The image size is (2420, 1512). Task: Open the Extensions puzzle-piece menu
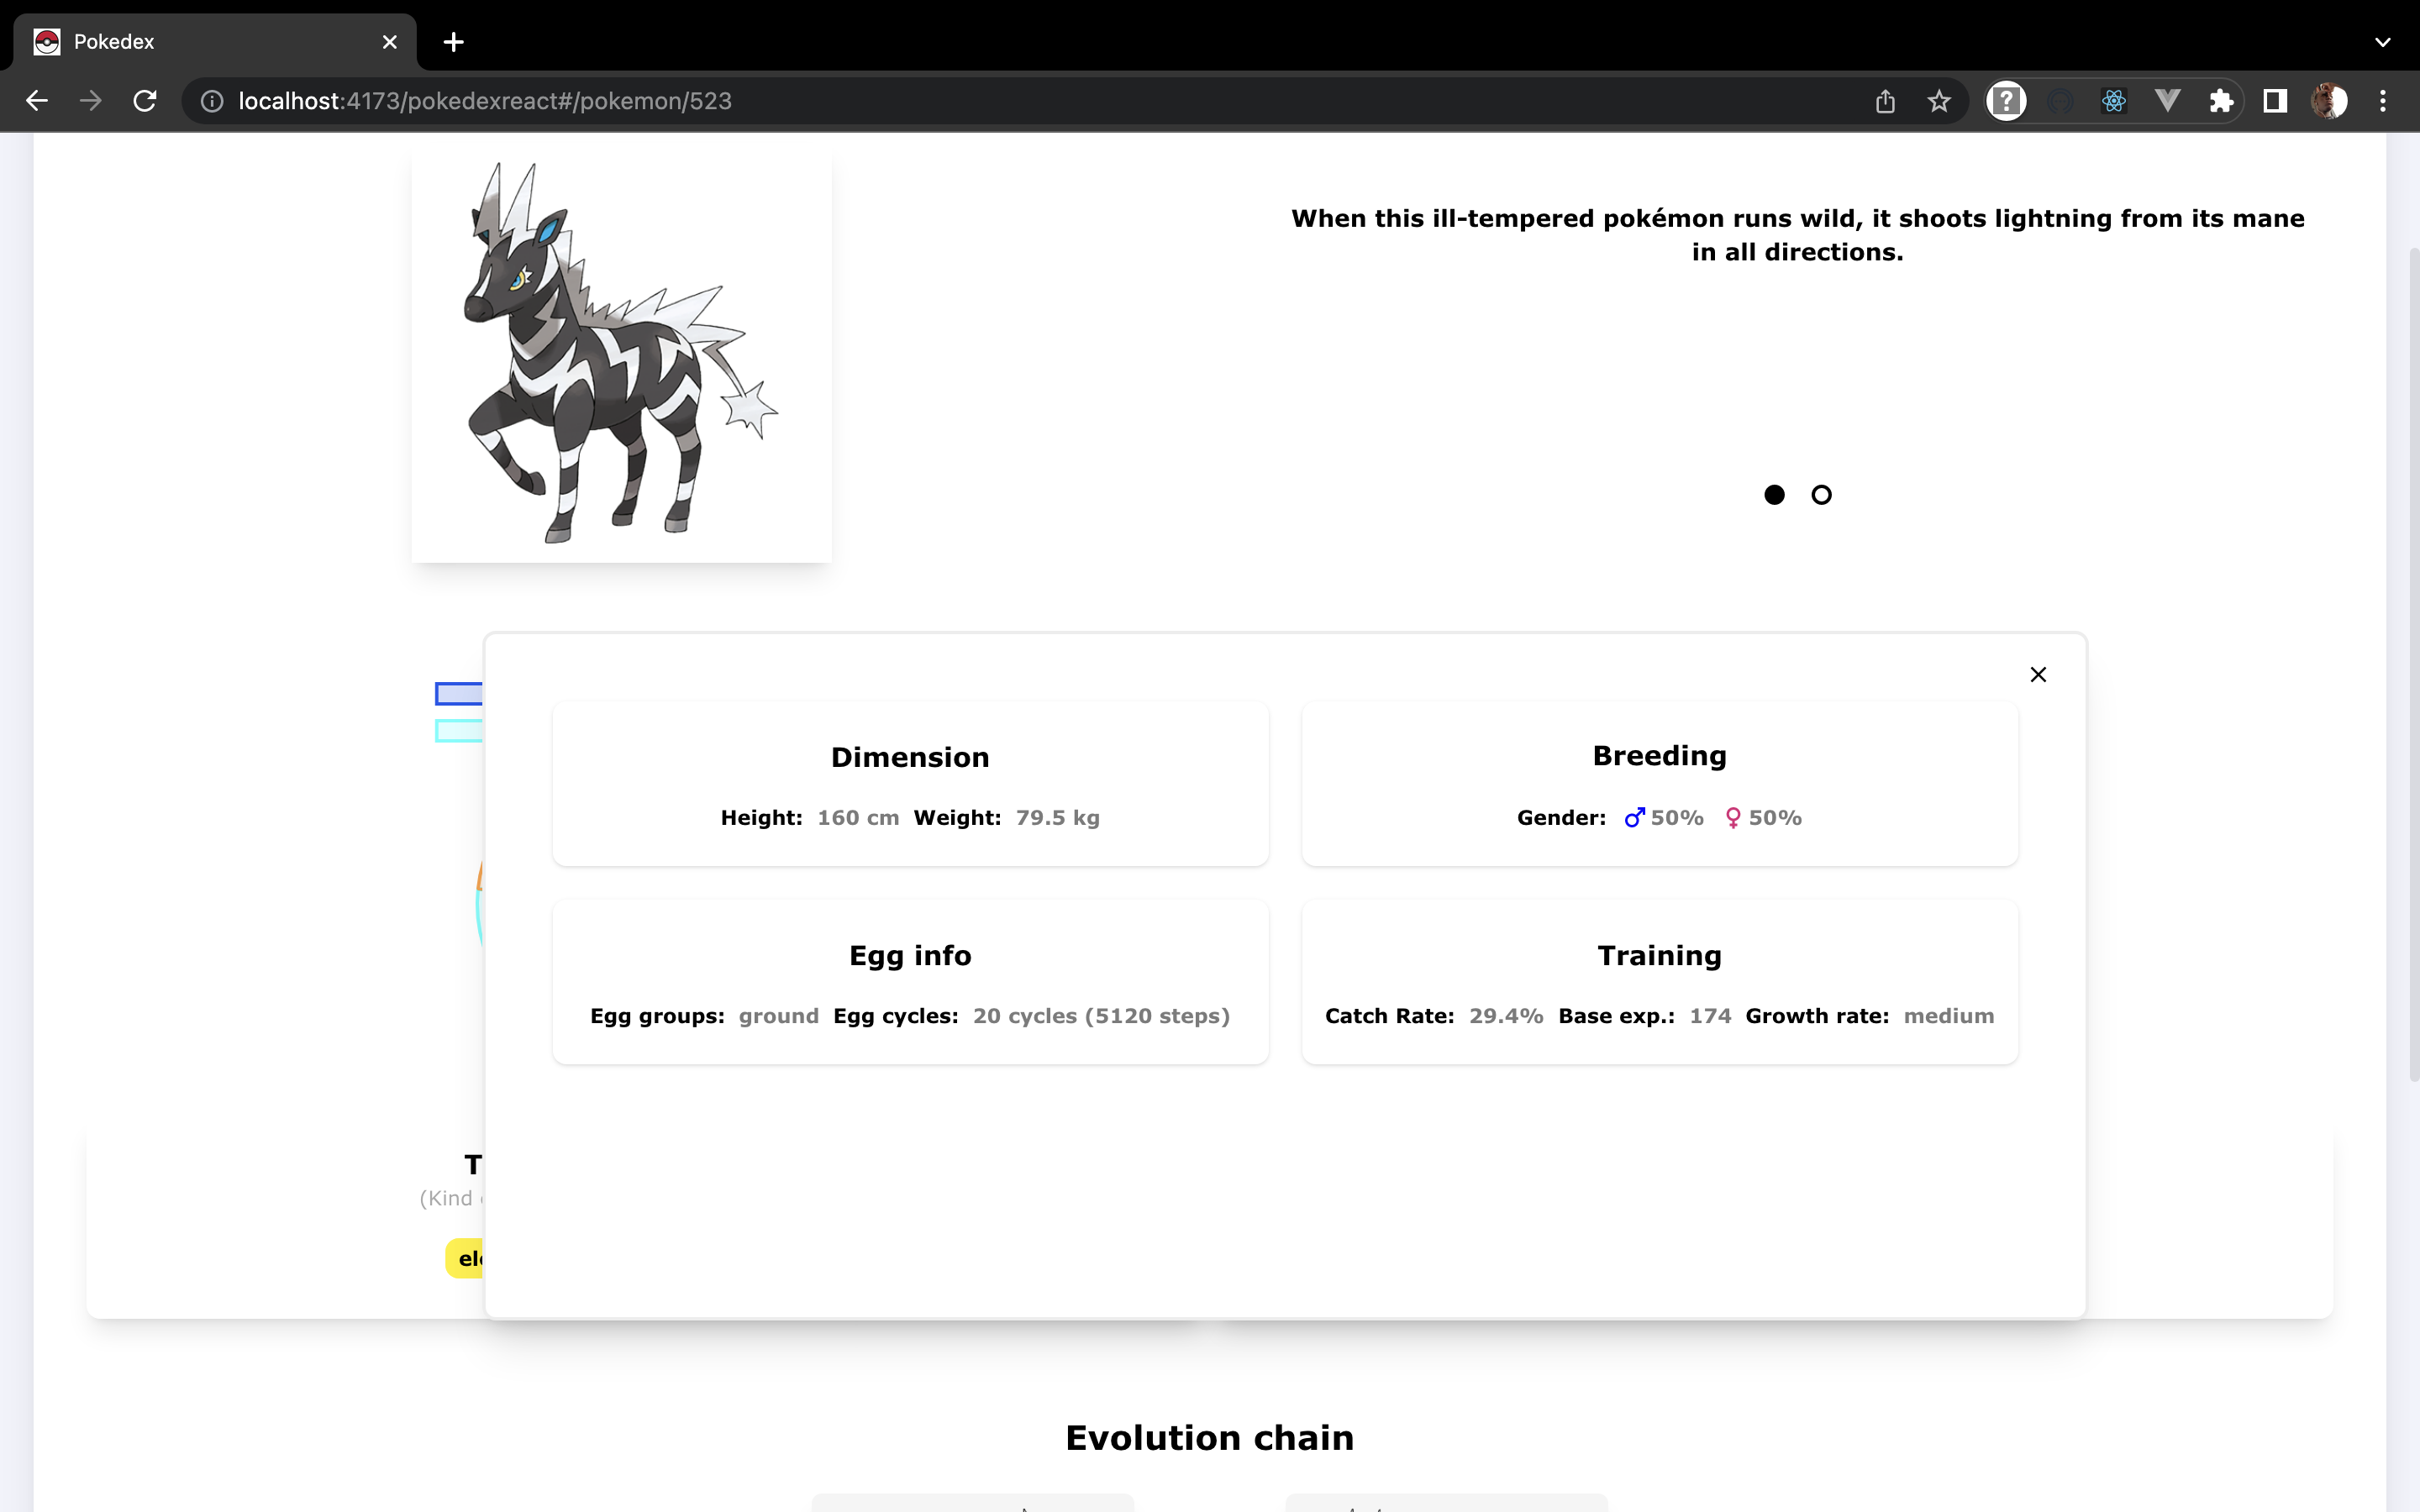pos(2221,101)
